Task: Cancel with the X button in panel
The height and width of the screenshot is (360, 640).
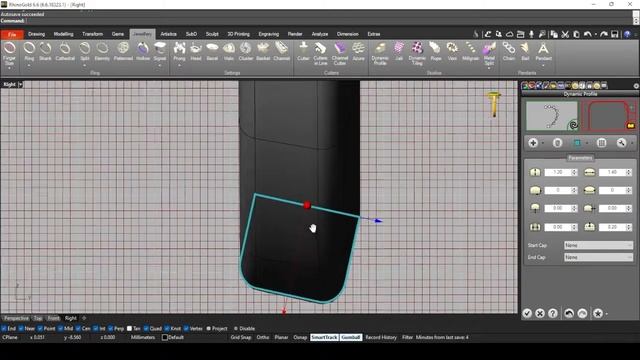Action: coord(540,313)
